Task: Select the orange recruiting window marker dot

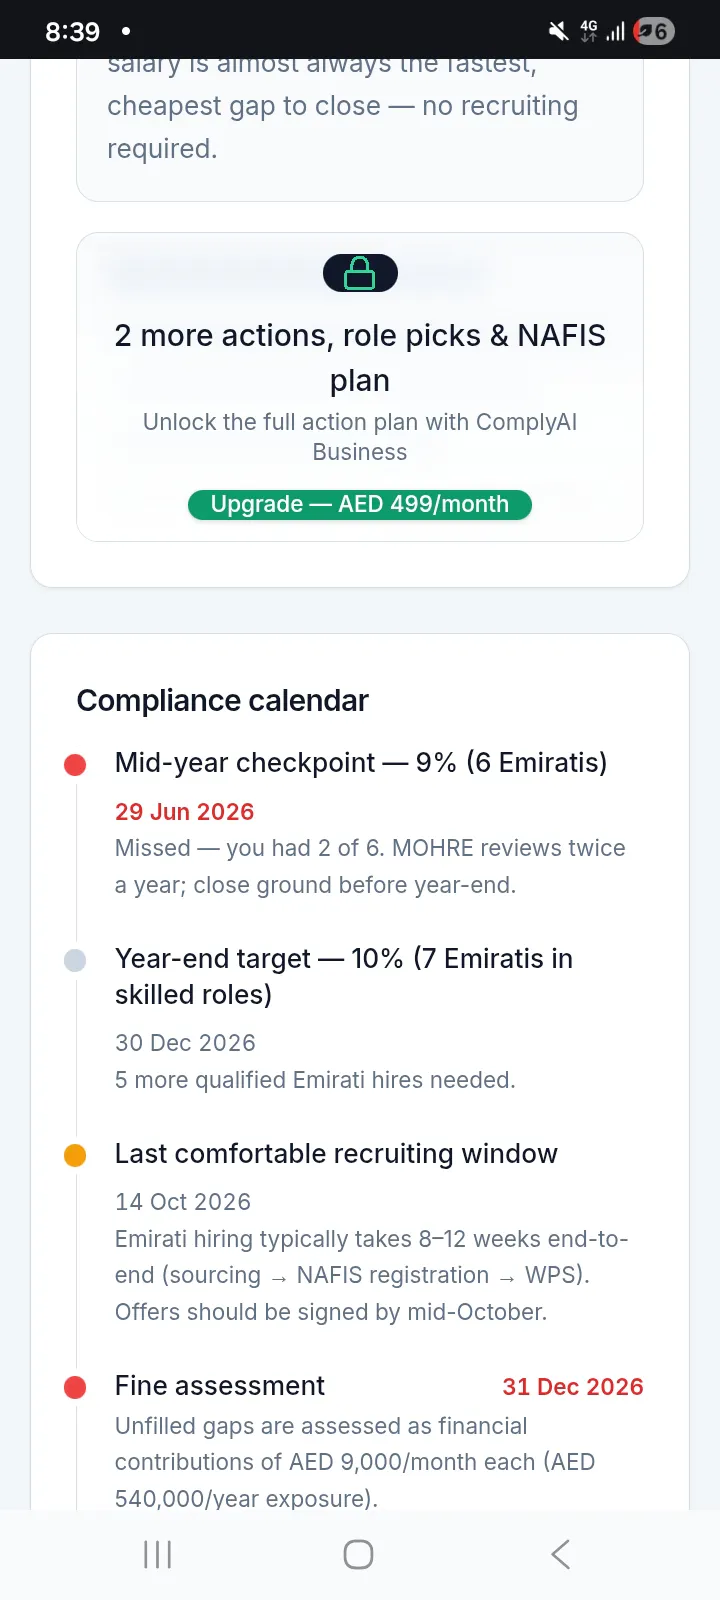Action: 75,1155
